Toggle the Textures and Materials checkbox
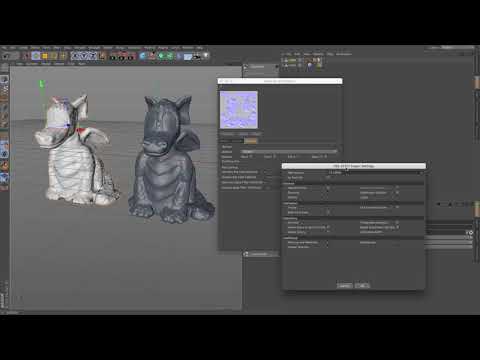This screenshot has height=360, width=480. 327,242
